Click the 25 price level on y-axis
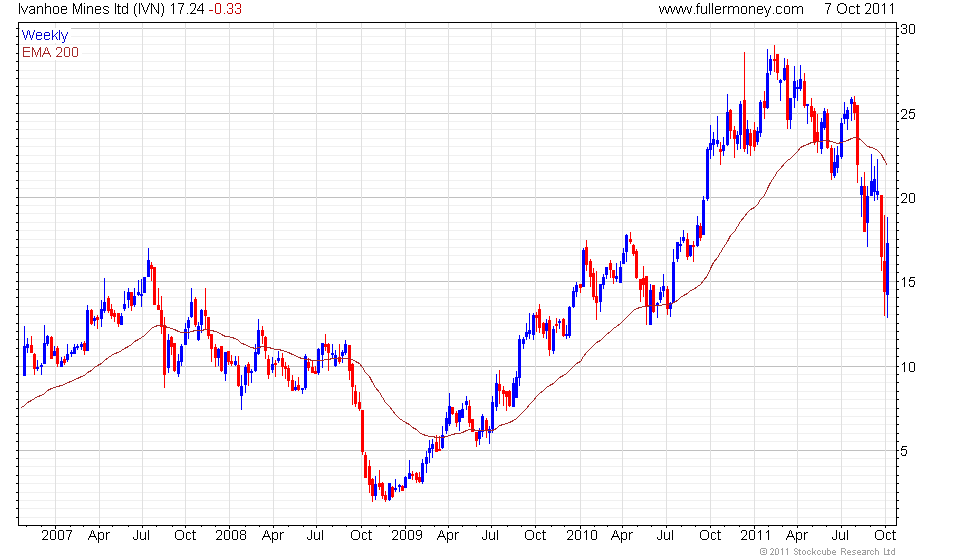Image resolution: width=980 pixels, height=560 pixels. click(907, 114)
